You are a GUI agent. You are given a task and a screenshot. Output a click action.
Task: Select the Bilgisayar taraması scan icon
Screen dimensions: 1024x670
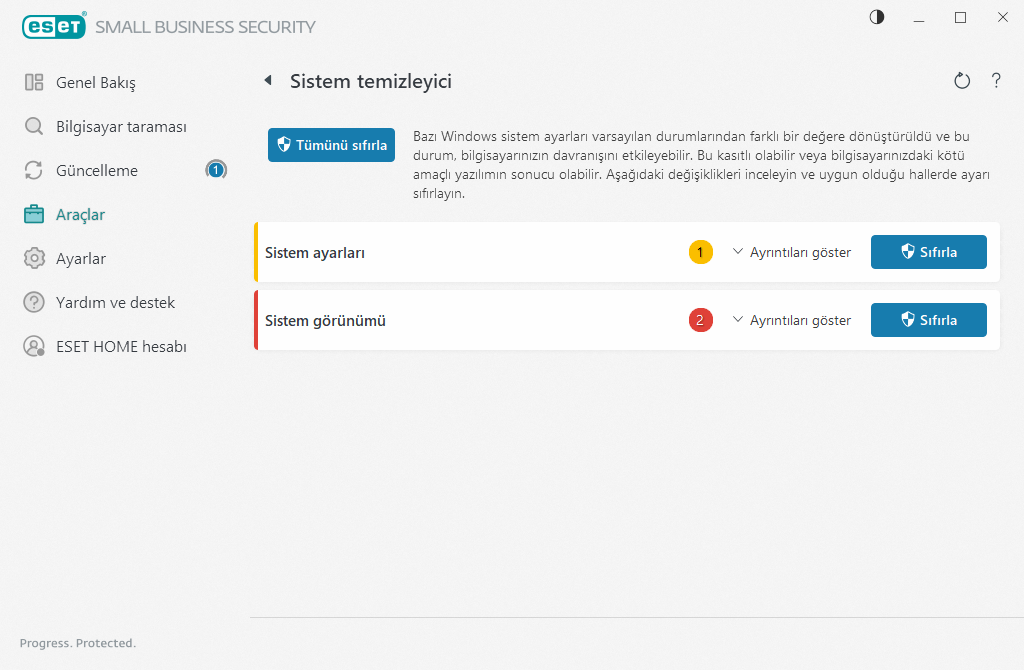tap(34, 126)
